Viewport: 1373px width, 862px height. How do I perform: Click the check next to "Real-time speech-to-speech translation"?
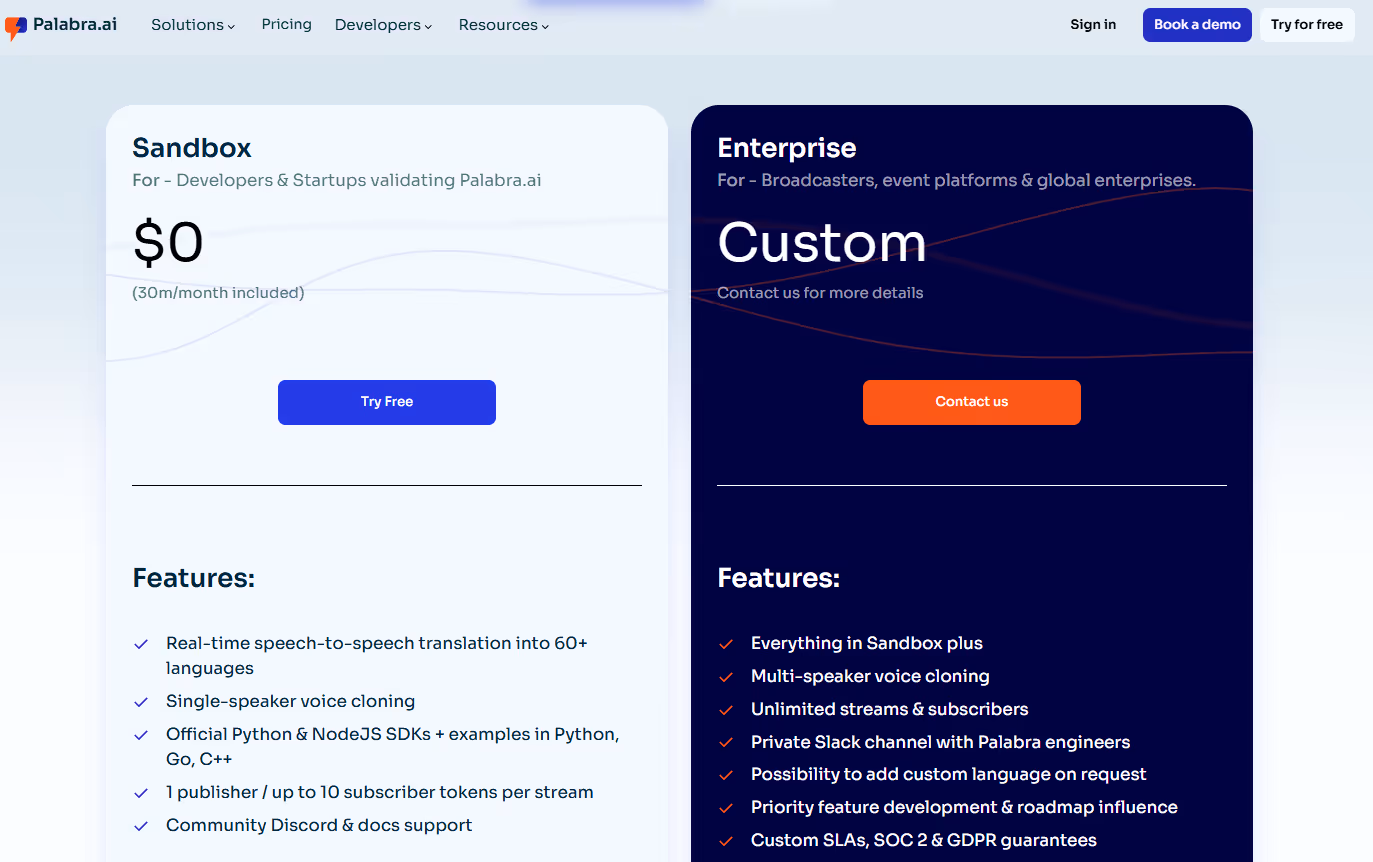(x=140, y=643)
